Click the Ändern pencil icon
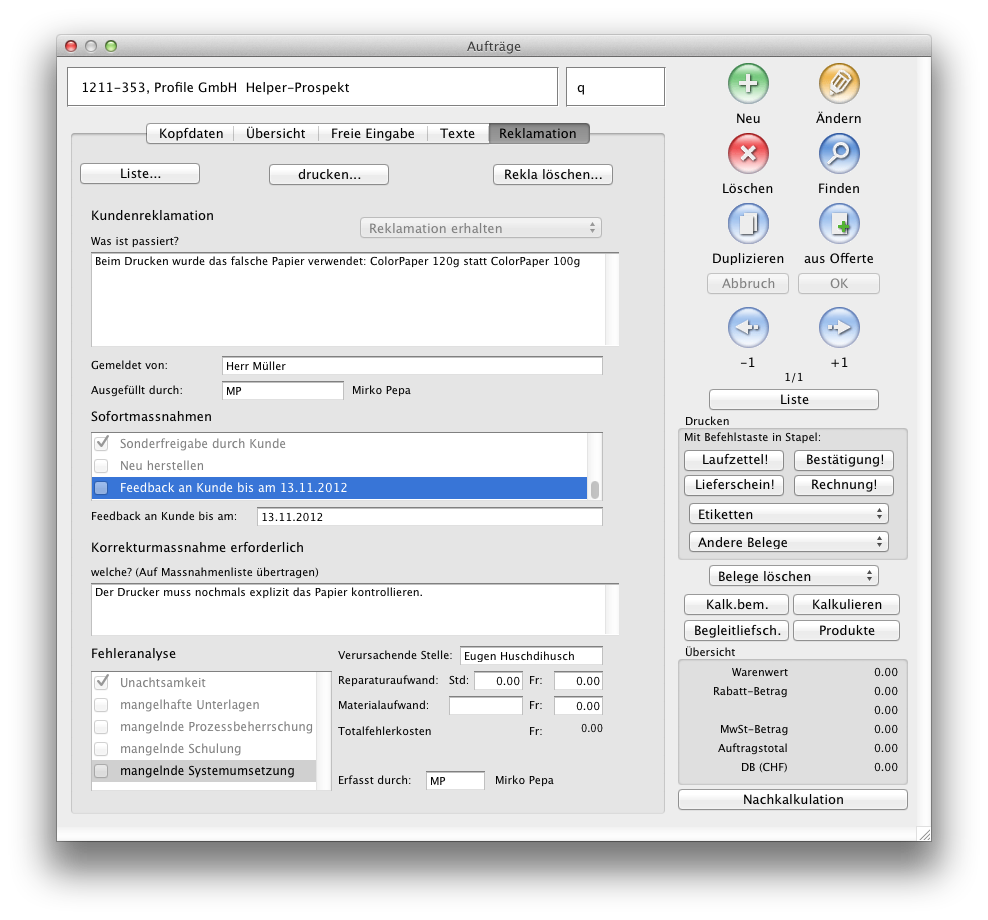 point(838,84)
